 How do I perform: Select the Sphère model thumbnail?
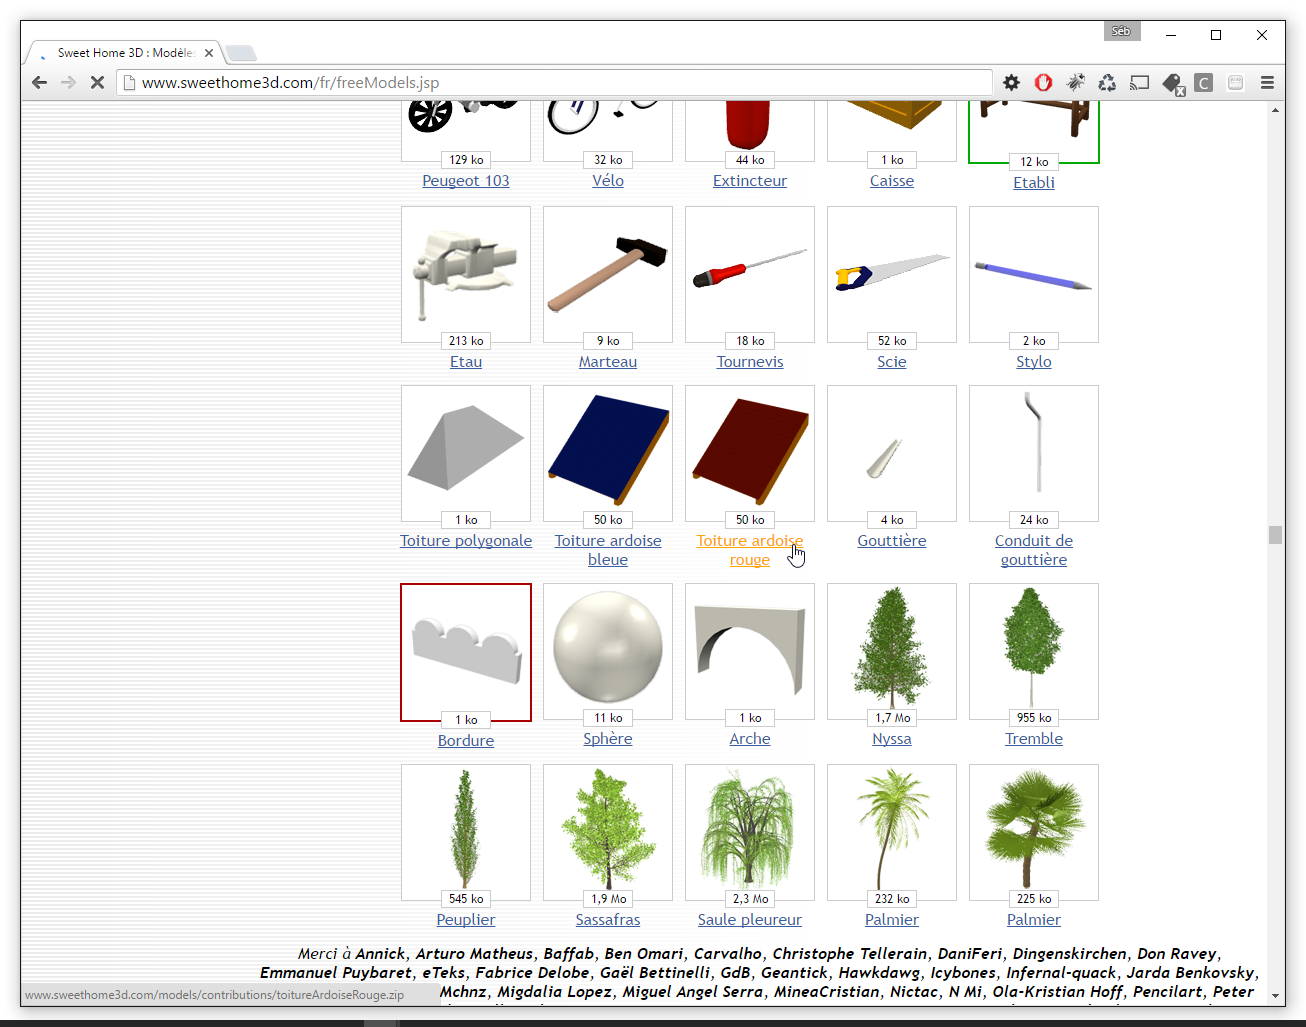tap(607, 647)
